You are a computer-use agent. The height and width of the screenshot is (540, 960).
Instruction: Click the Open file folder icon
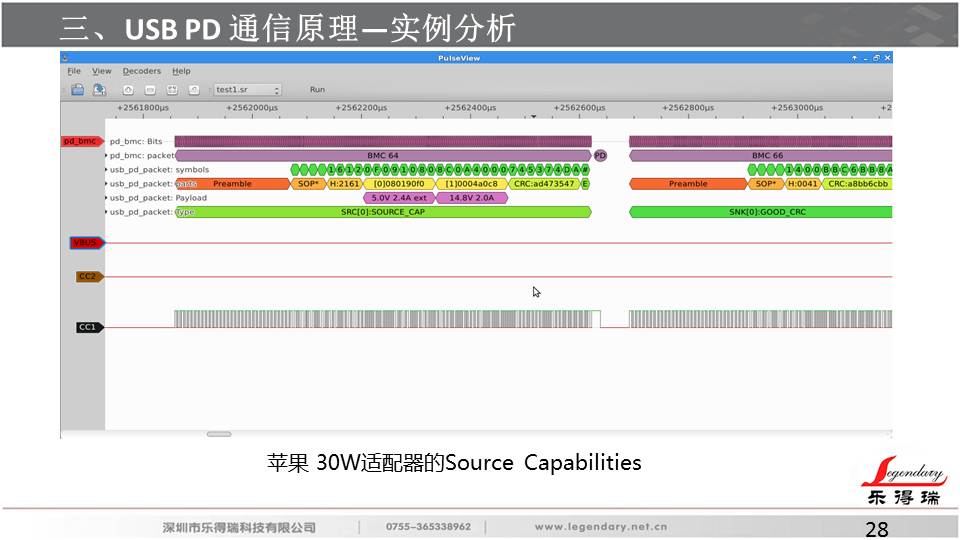[x=78, y=90]
